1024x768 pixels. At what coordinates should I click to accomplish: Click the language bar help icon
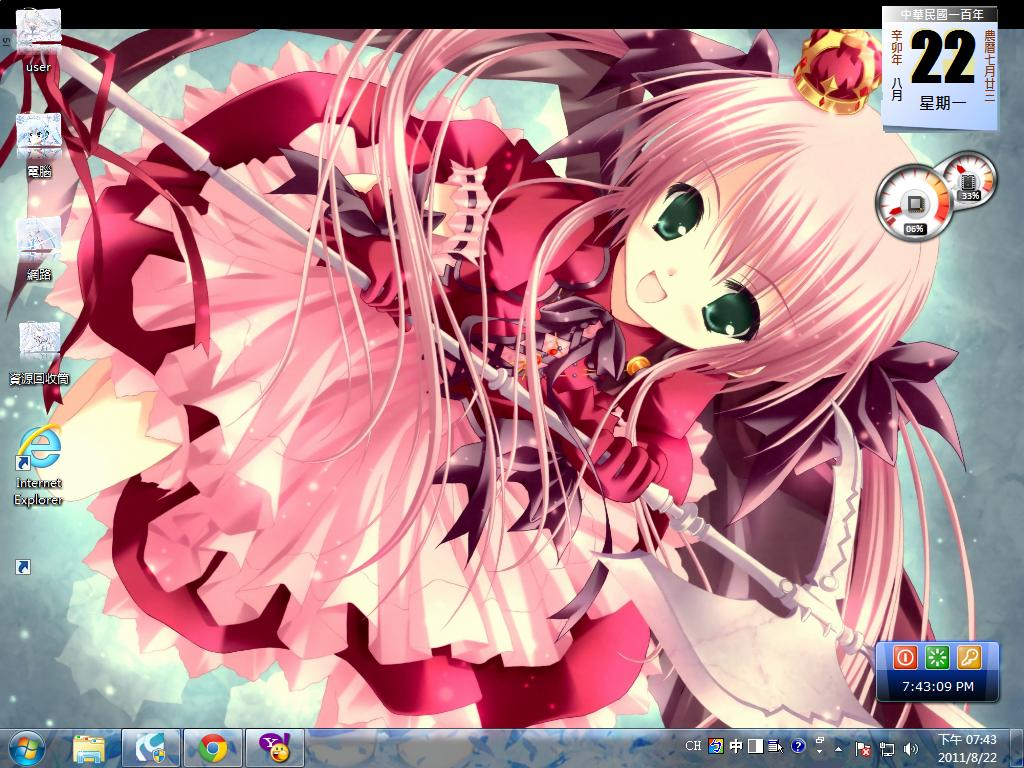[x=798, y=745]
